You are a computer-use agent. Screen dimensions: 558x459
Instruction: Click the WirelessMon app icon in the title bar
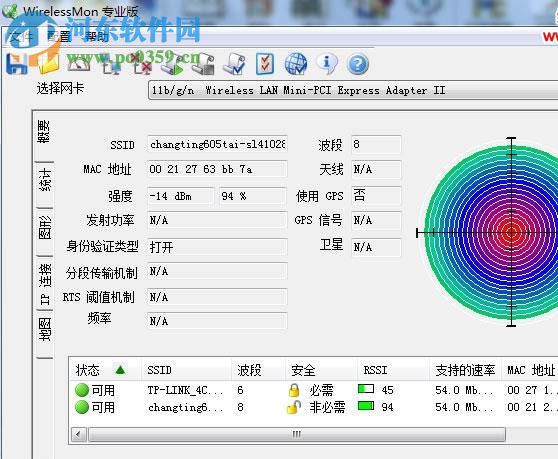tap(10, 11)
